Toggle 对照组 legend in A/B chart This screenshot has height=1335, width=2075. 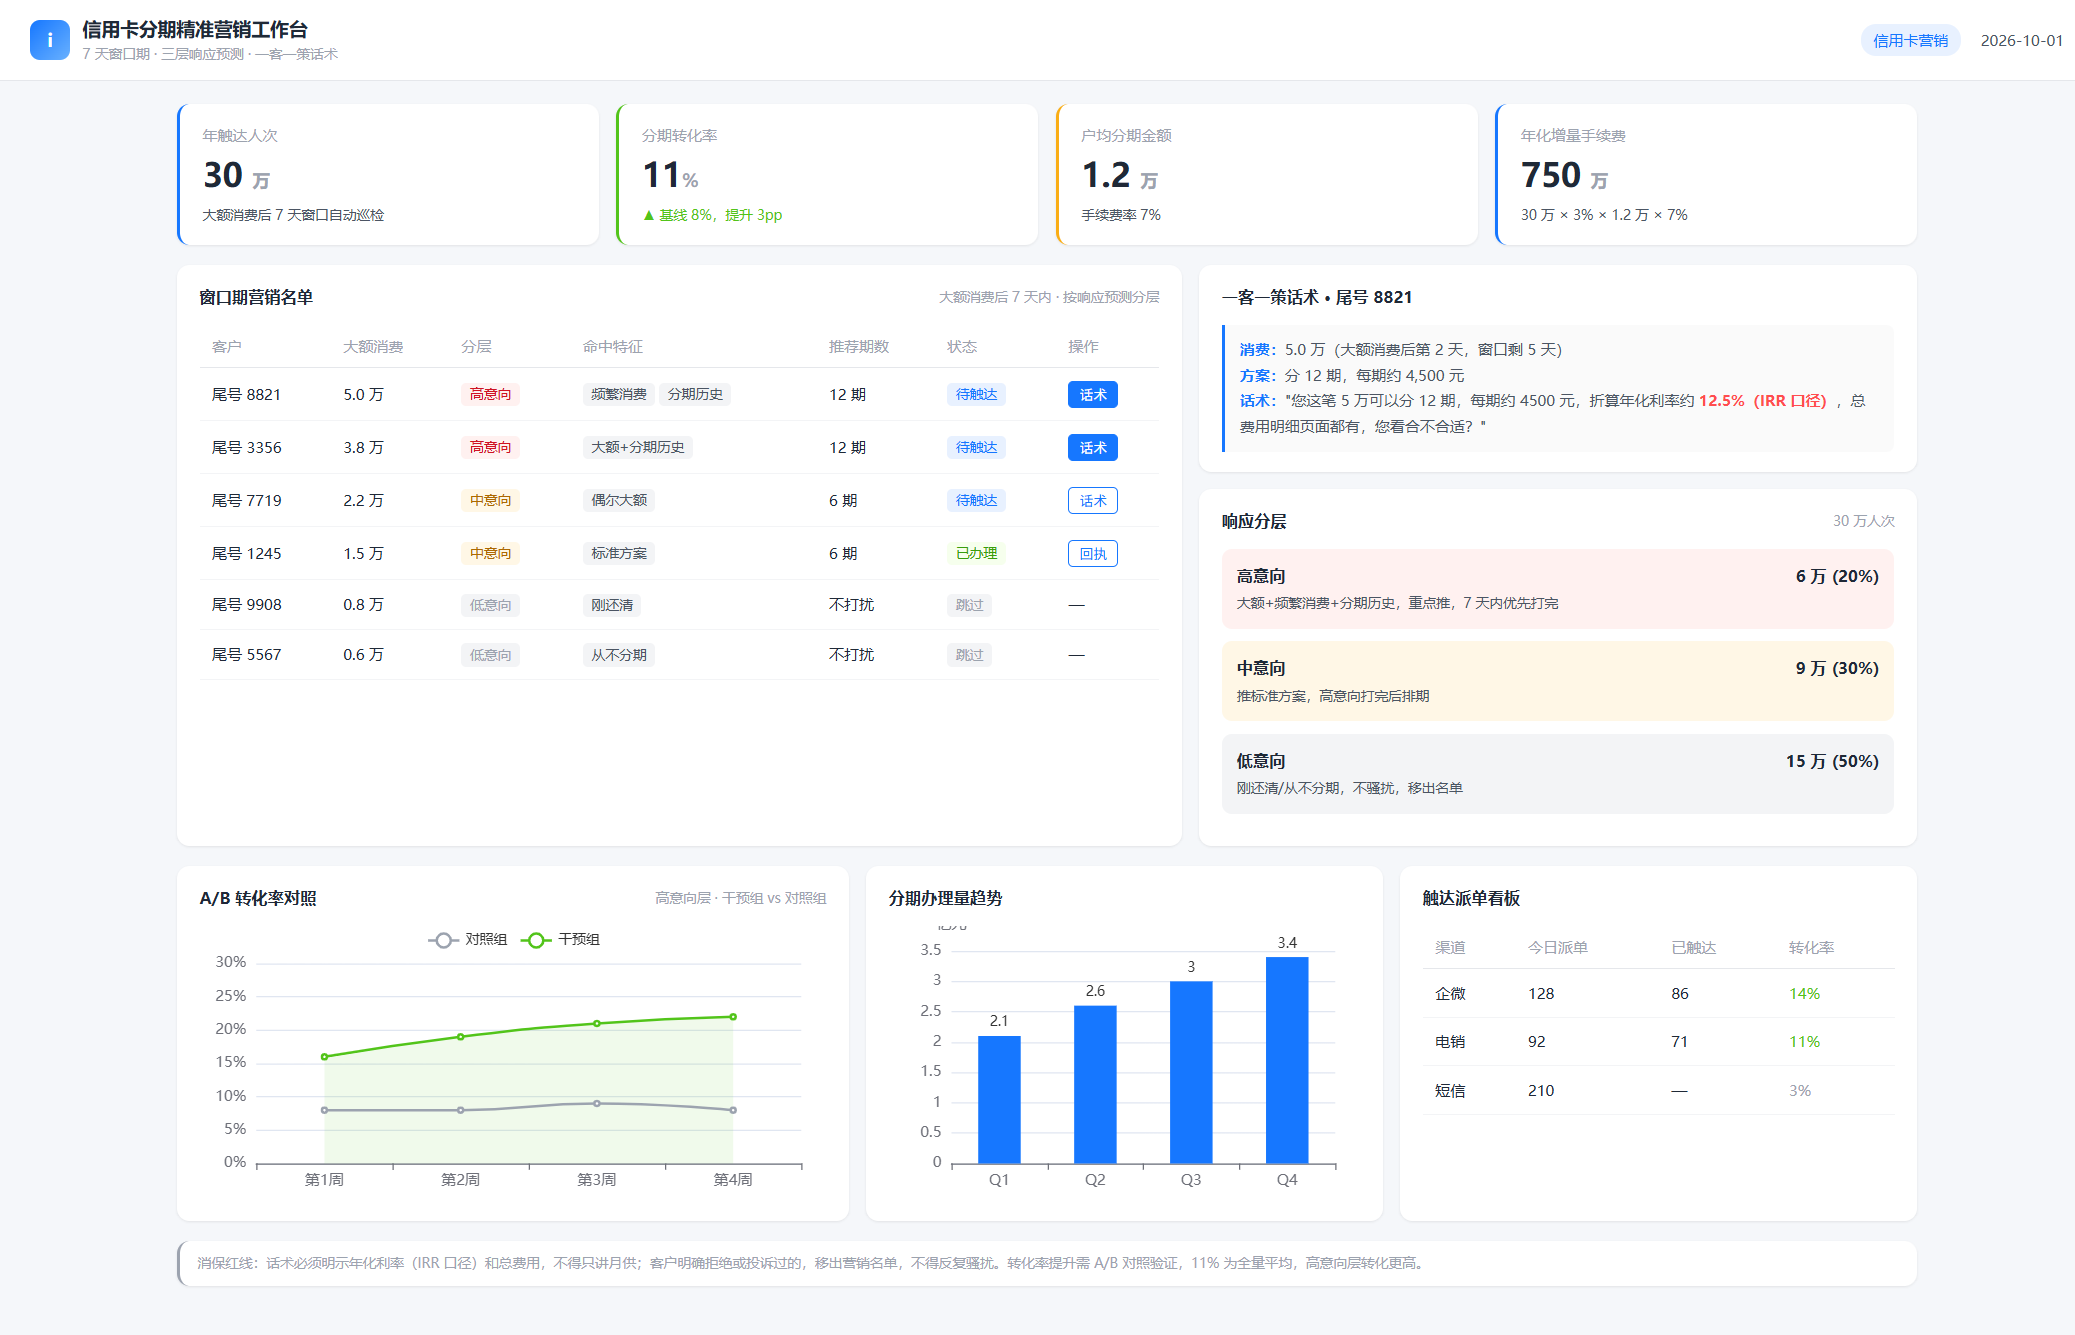tap(468, 940)
